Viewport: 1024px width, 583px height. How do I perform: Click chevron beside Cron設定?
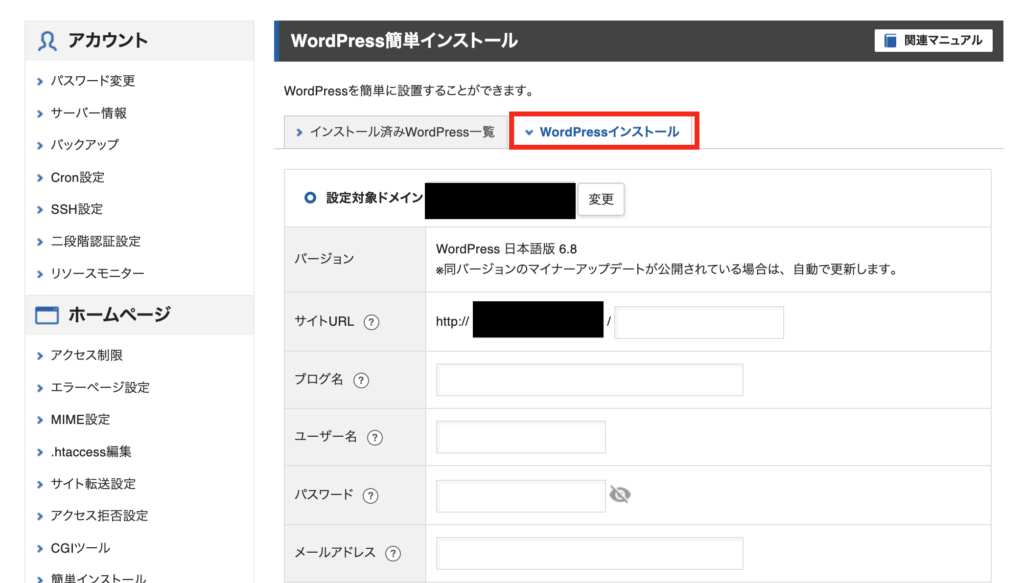point(40,178)
